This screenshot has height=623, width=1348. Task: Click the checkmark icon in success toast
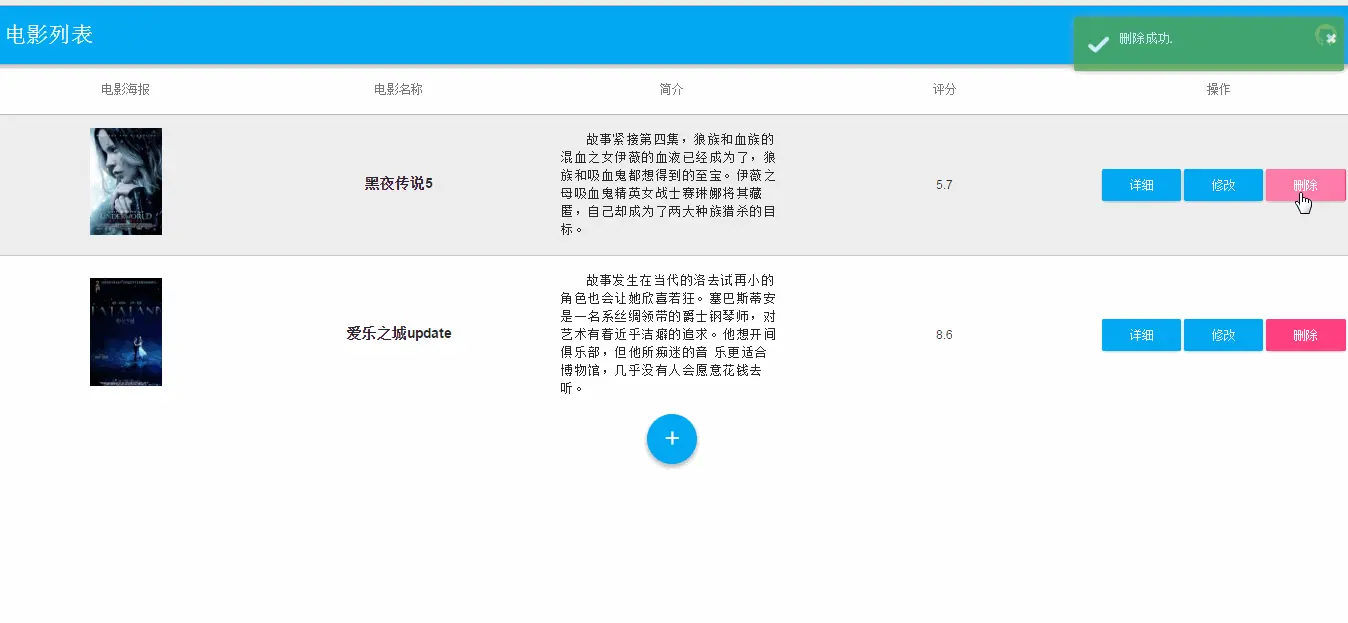coord(1098,44)
